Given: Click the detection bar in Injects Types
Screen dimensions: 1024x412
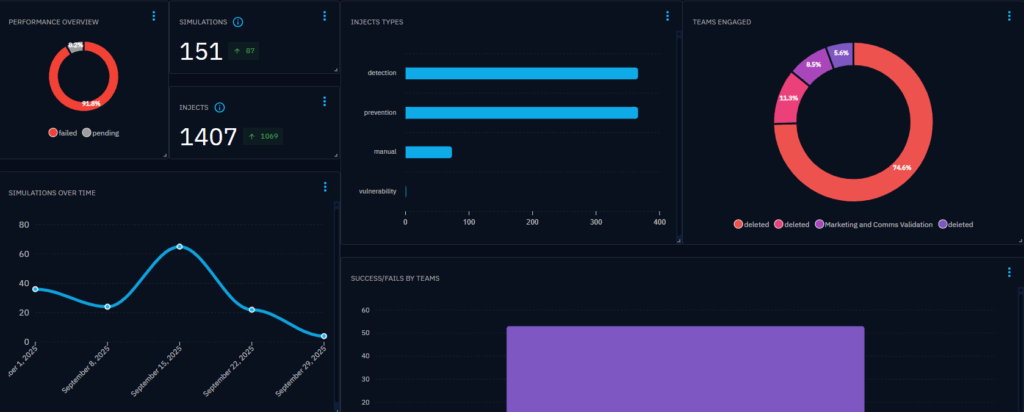Looking at the screenshot, I should (x=520, y=73).
